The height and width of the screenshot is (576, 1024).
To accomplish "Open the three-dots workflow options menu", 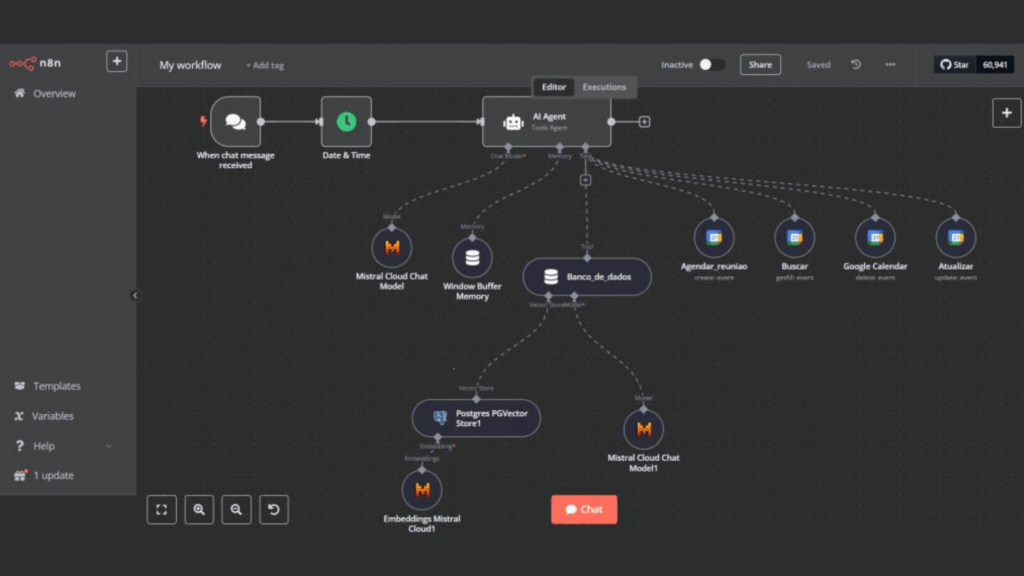I will (x=890, y=65).
